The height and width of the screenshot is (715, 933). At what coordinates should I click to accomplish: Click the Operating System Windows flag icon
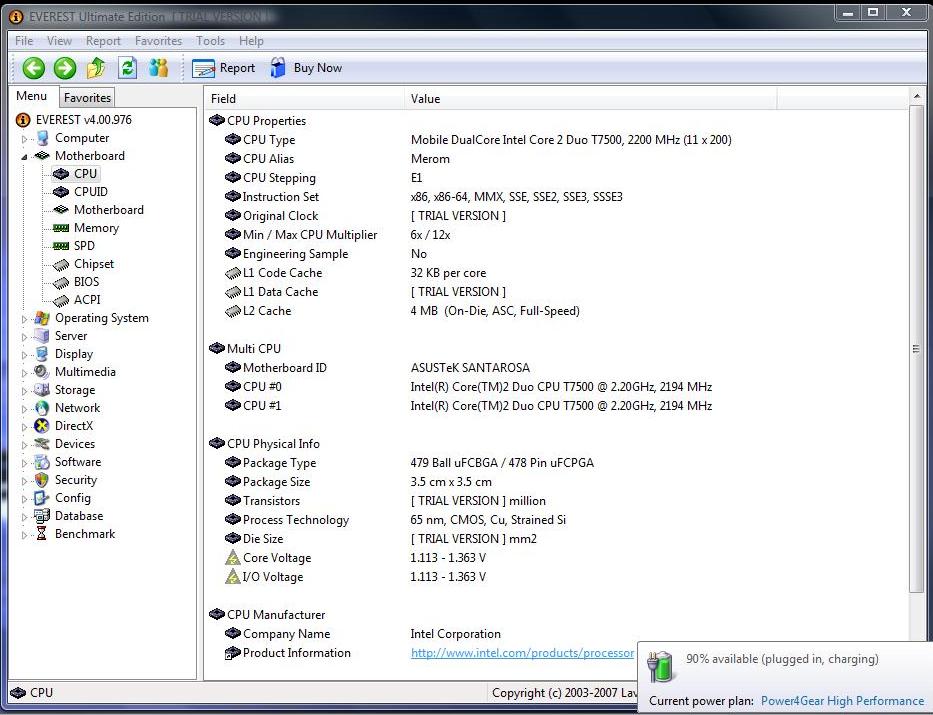click(42, 318)
